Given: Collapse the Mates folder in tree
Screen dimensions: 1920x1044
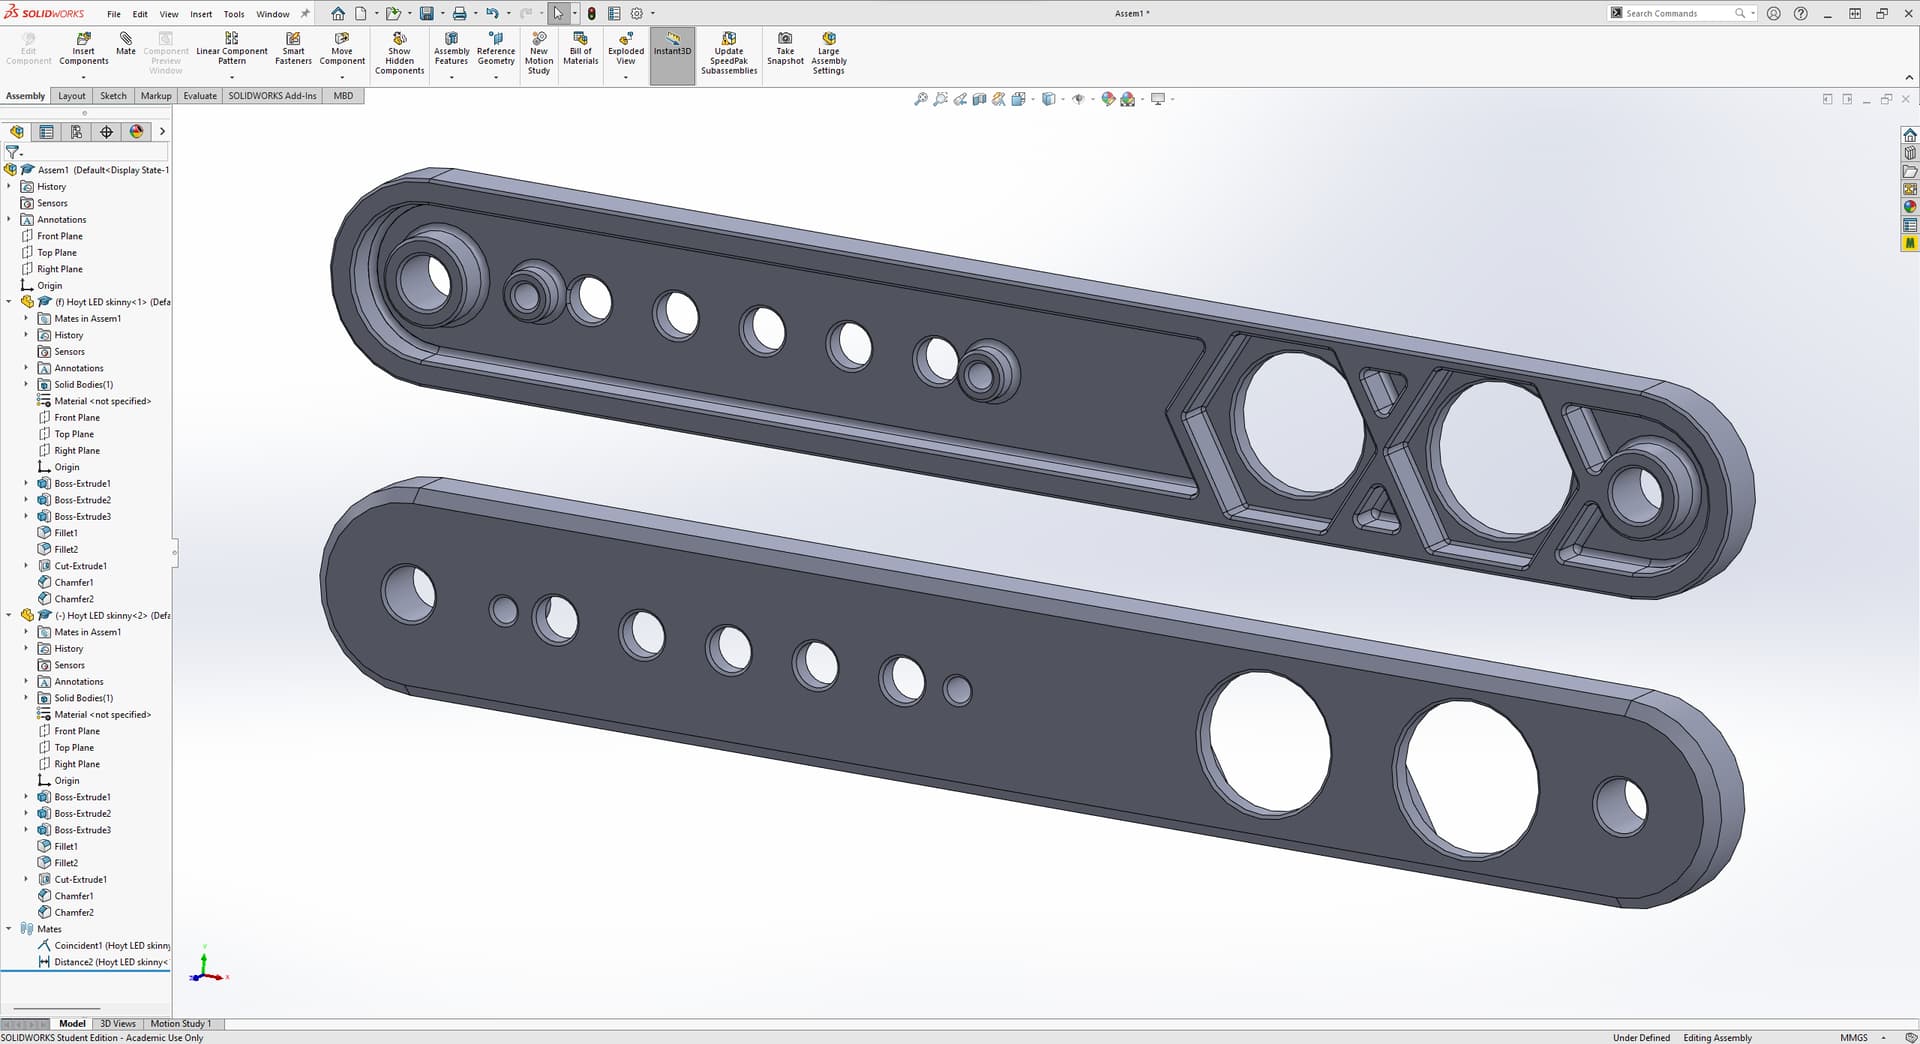Looking at the screenshot, I should point(9,929).
